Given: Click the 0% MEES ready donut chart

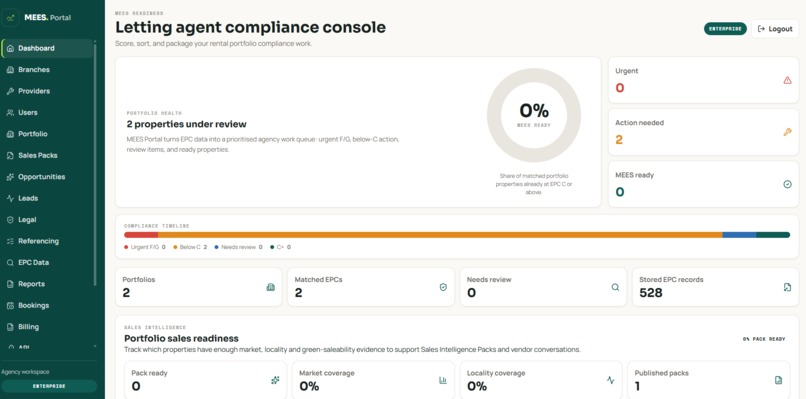Looking at the screenshot, I should click(x=534, y=116).
